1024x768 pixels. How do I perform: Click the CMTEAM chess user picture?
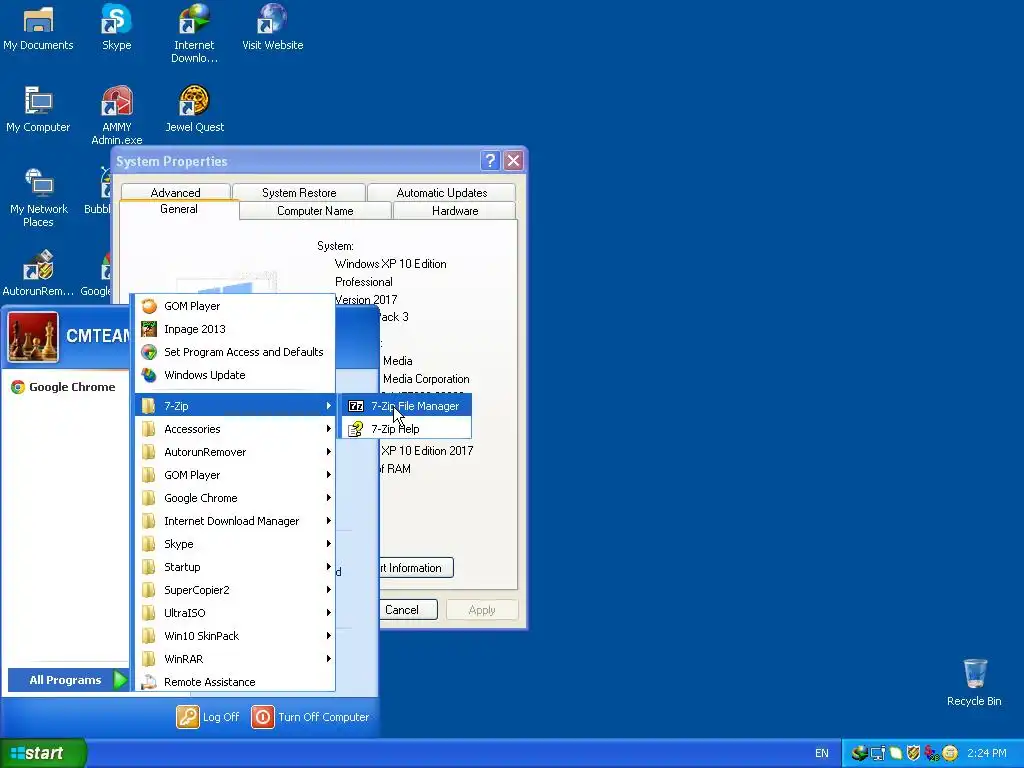pyautogui.click(x=33, y=337)
